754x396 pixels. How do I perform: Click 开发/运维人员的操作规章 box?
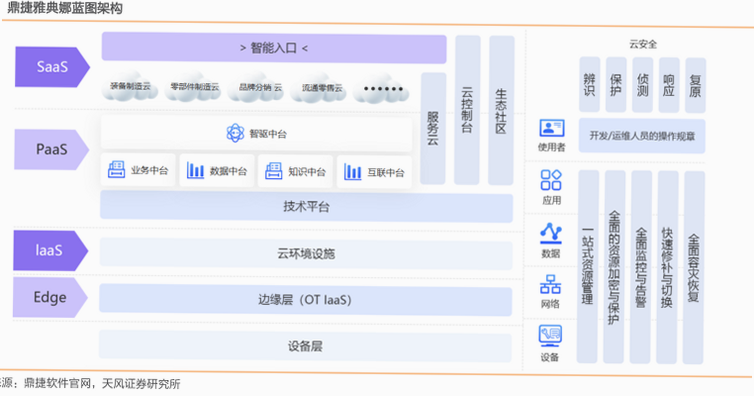642,136
